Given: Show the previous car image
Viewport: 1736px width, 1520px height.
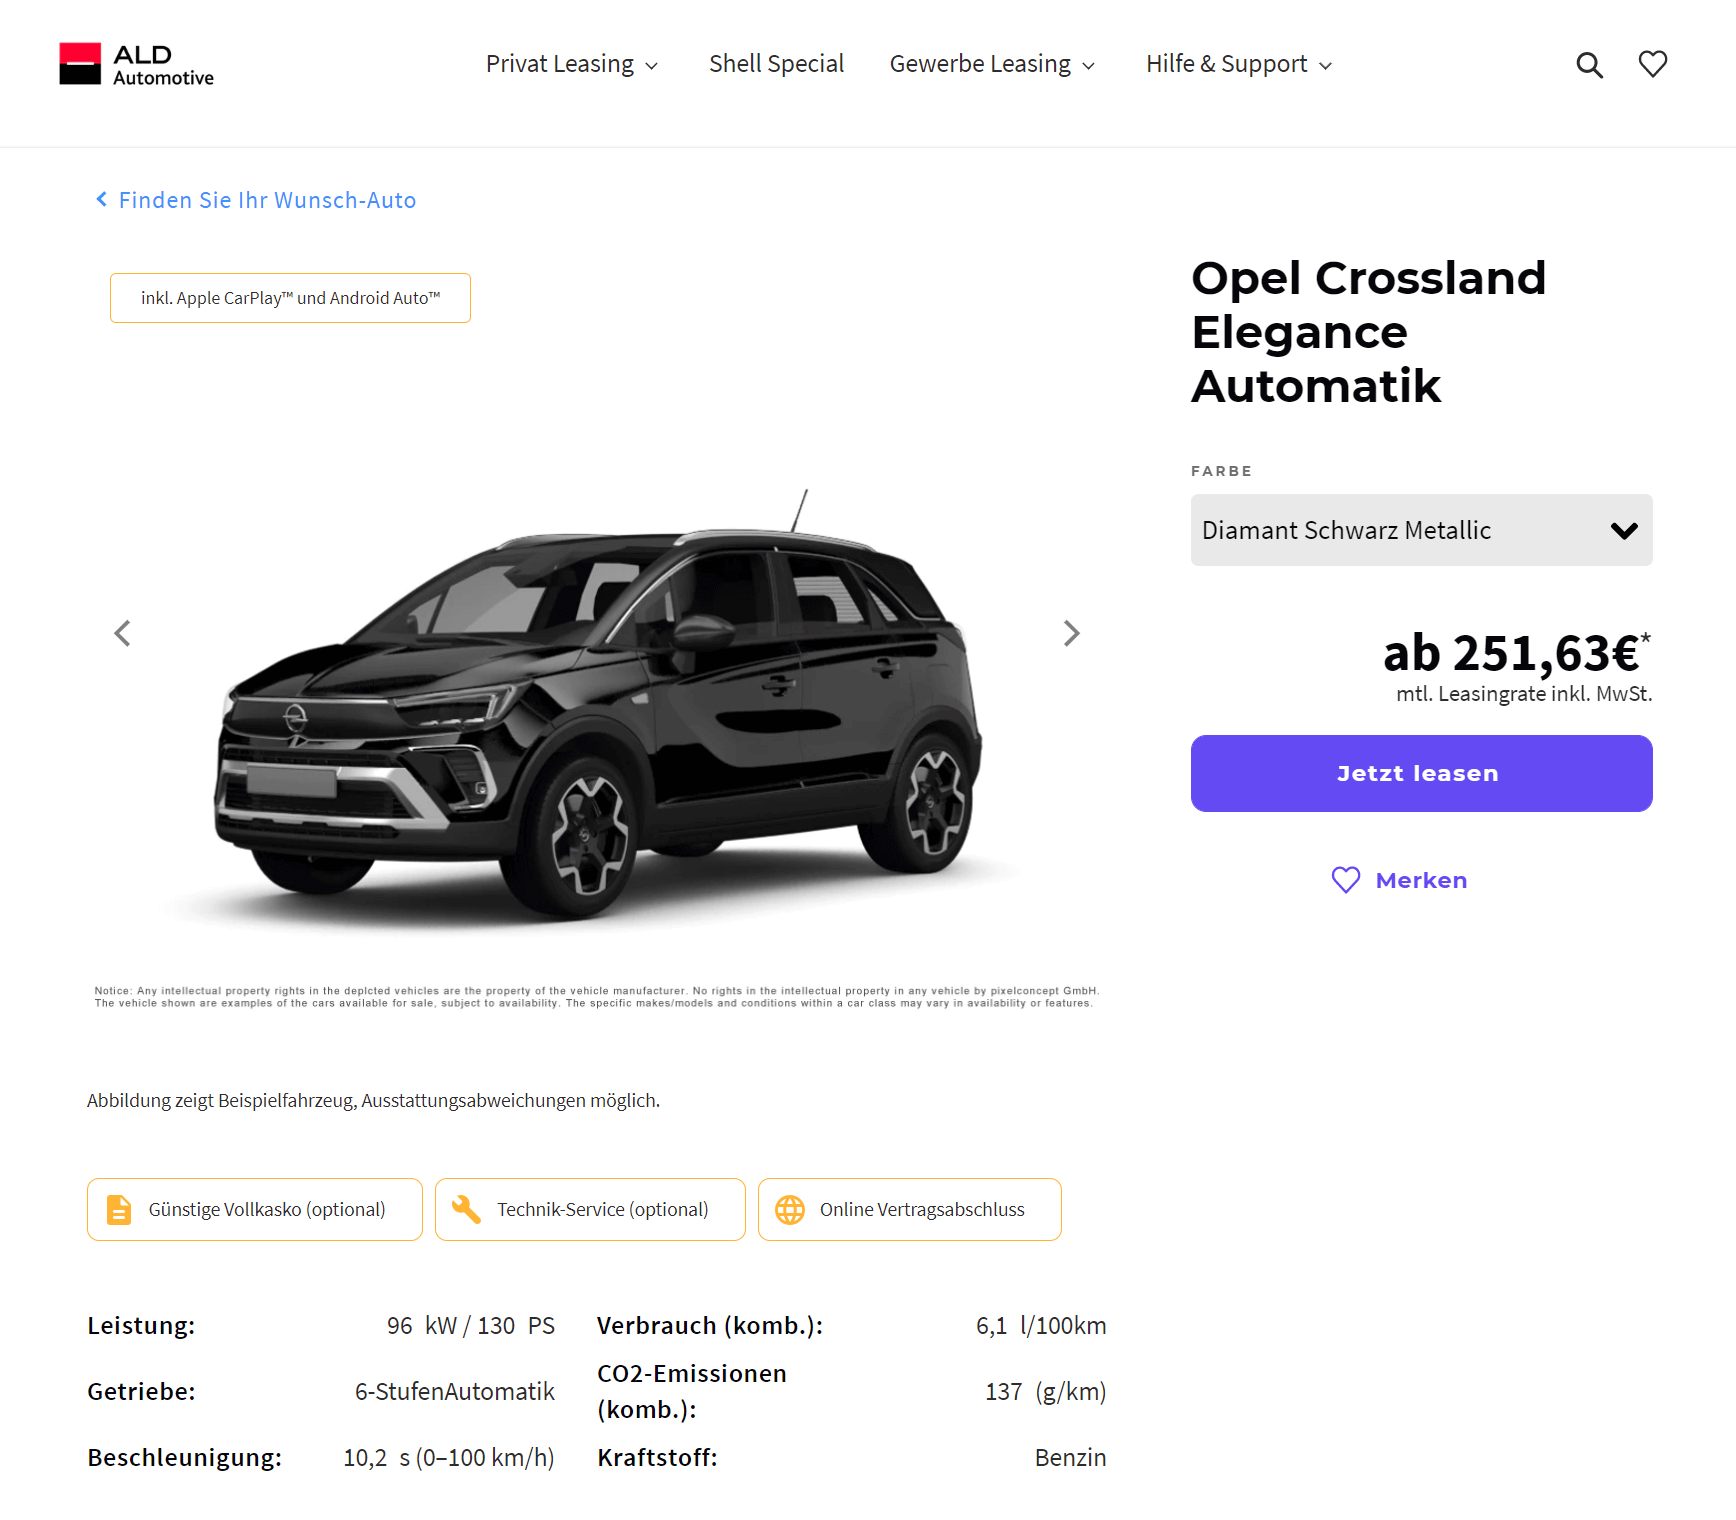Looking at the screenshot, I should click(x=122, y=633).
